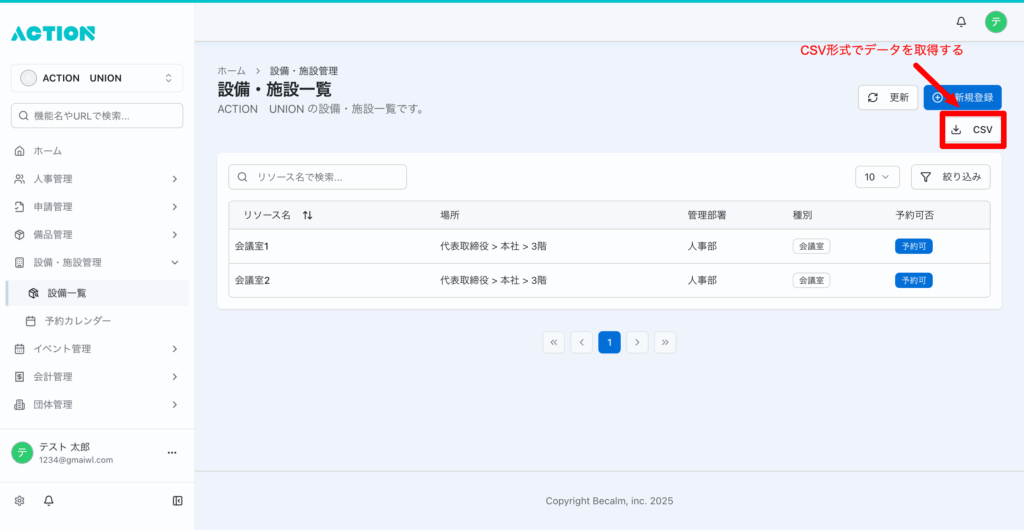
Task: Go to the last page with double-arrow
Action: [x=665, y=342]
